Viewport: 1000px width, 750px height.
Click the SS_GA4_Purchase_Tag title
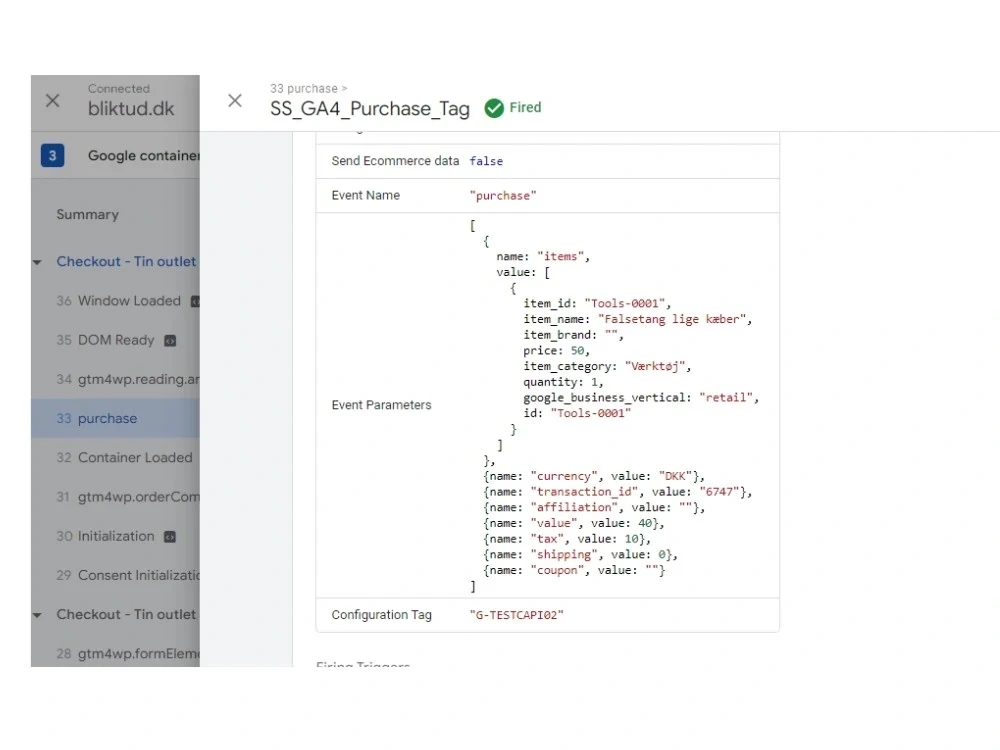(370, 108)
